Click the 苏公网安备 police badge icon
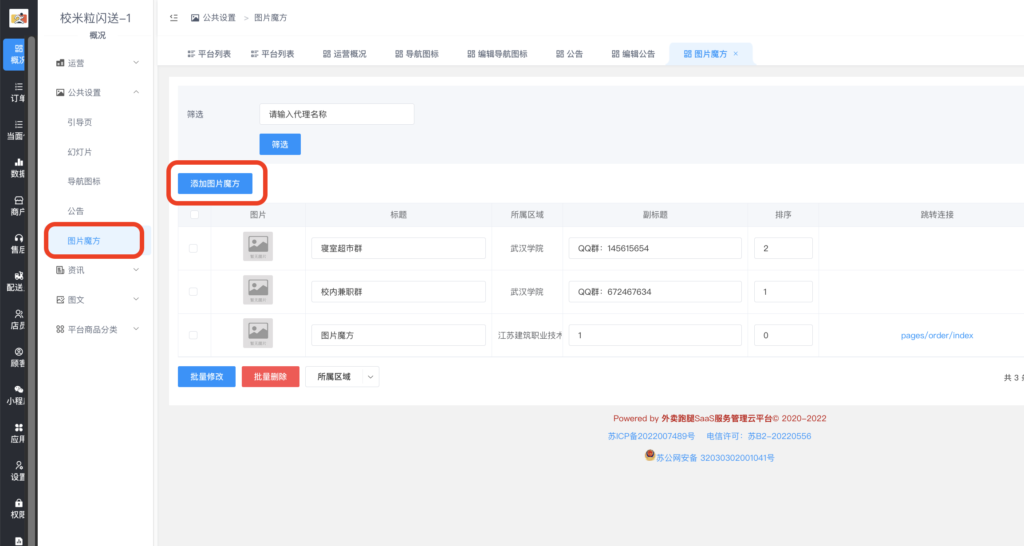The image size is (1024, 546). coord(650,455)
